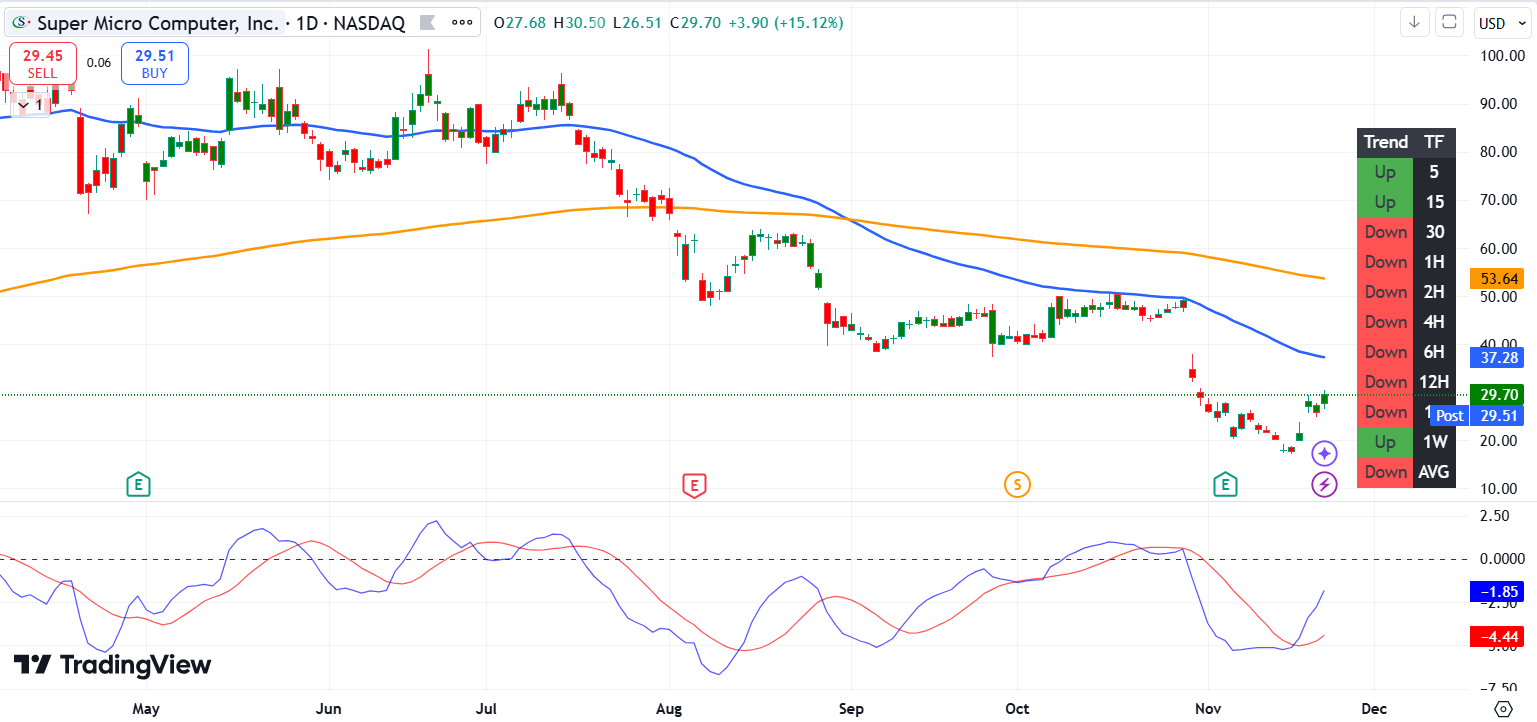Click the fullscreen frame icon near USD

[x=1451, y=23]
